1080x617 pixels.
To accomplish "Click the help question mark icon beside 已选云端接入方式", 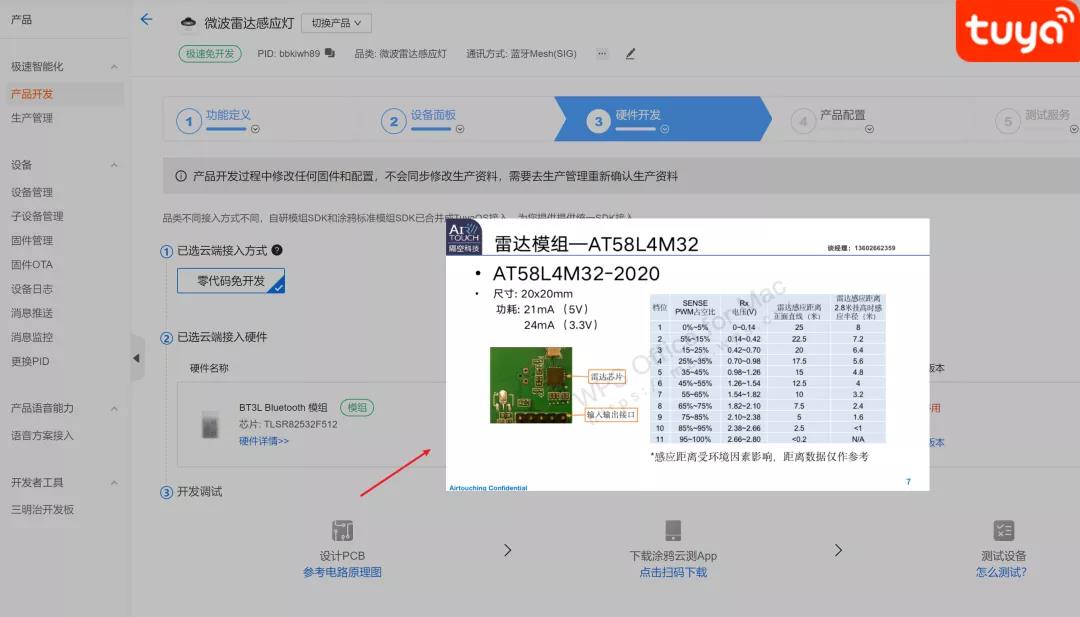I will (x=277, y=250).
